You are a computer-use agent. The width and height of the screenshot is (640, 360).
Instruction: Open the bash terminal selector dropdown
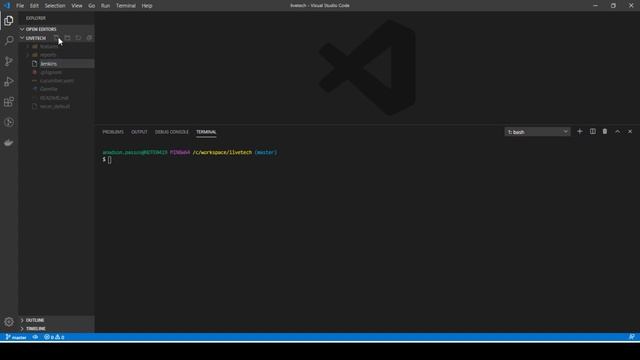point(537,132)
